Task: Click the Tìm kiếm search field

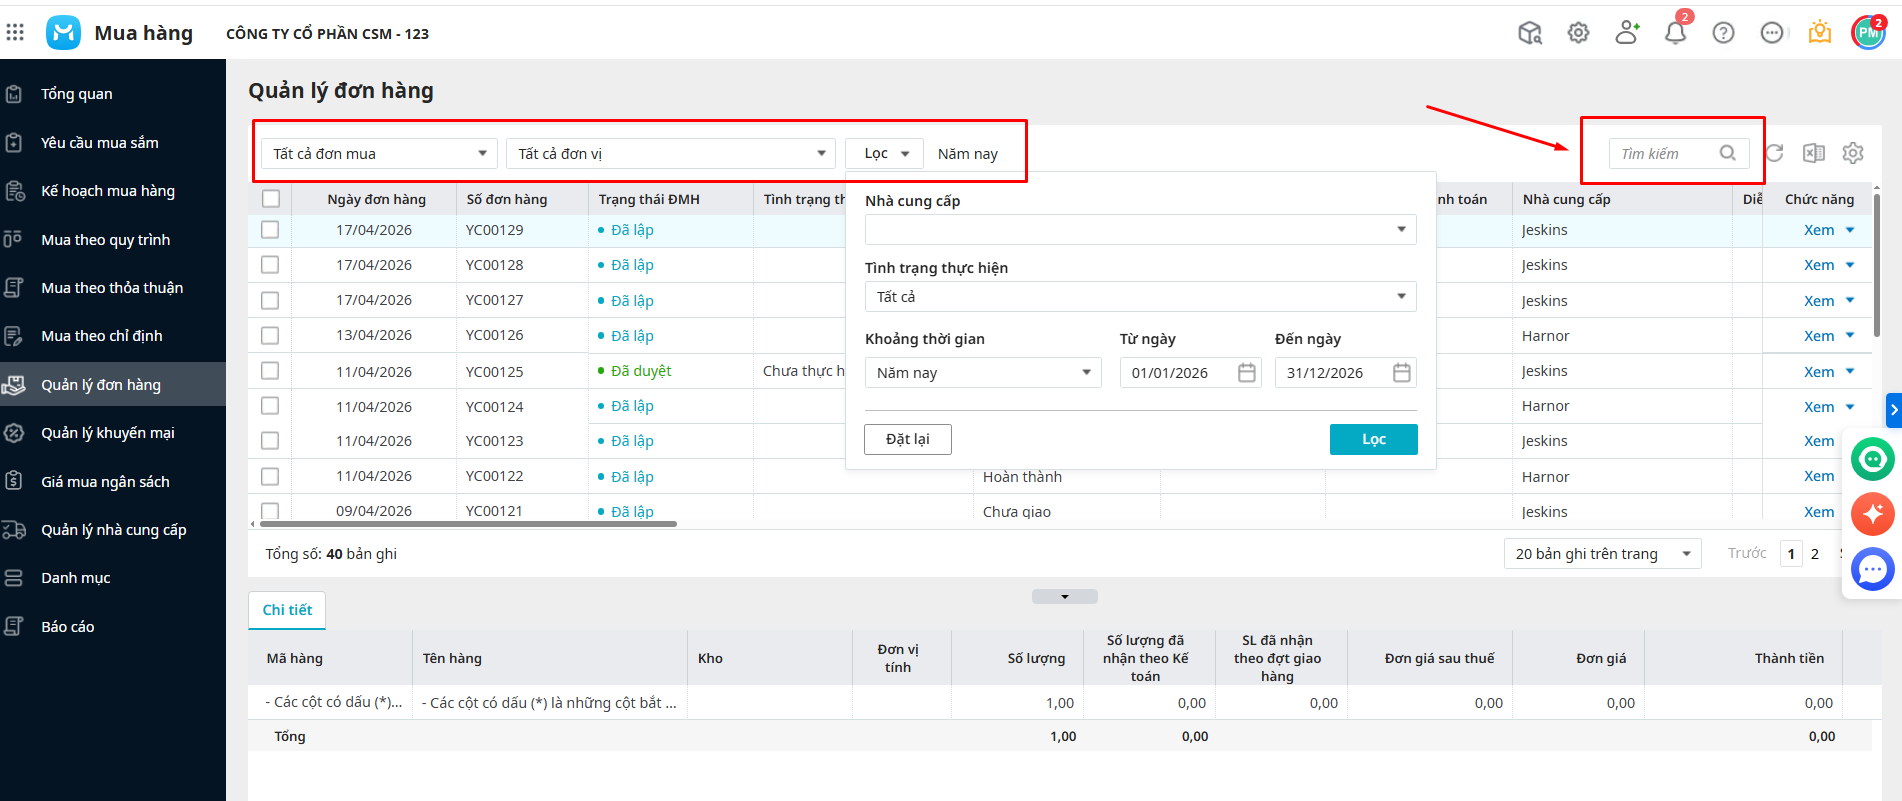Action: click(x=1665, y=154)
